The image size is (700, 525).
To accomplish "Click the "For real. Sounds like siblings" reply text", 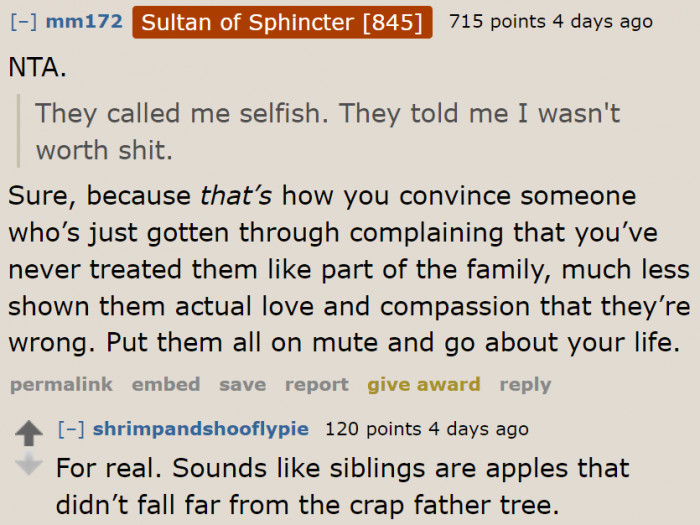I will coord(342,484).
